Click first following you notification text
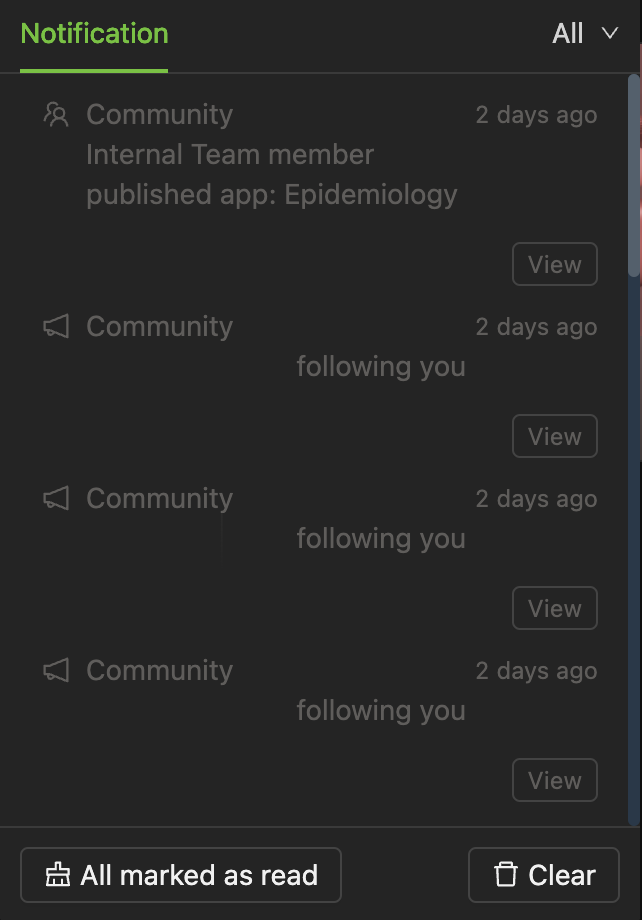Image resolution: width=642 pixels, height=920 pixels. point(381,367)
